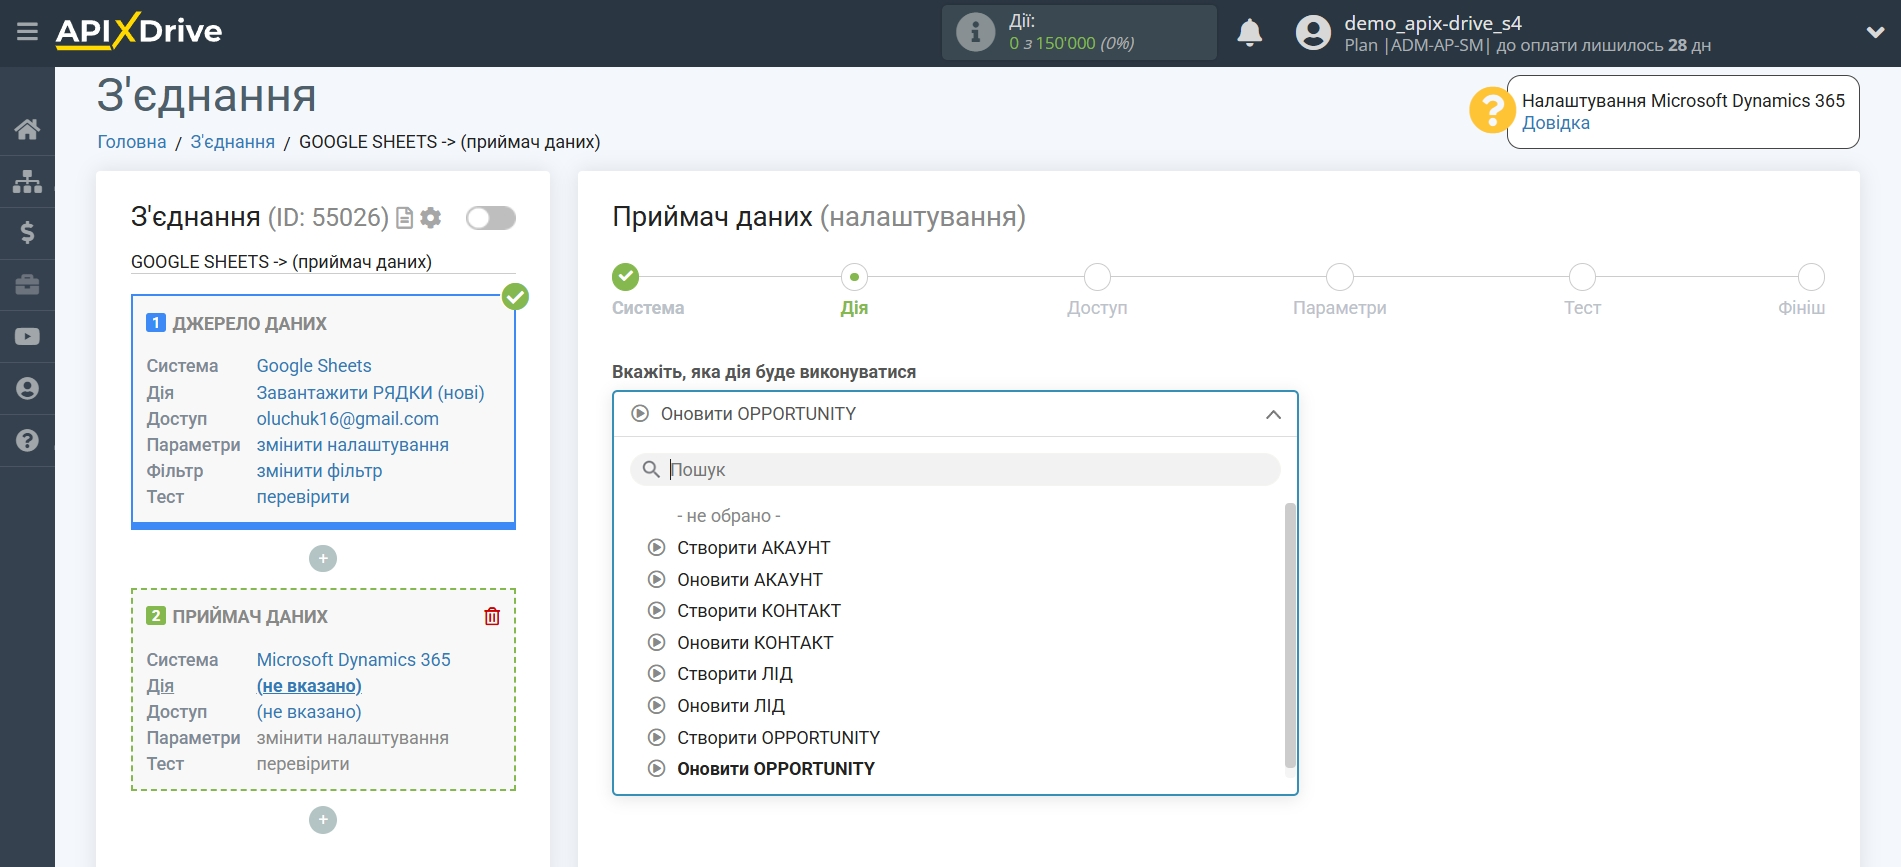Go to Система wizard step
The width and height of the screenshot is (1901, 867).
point(626,277)
